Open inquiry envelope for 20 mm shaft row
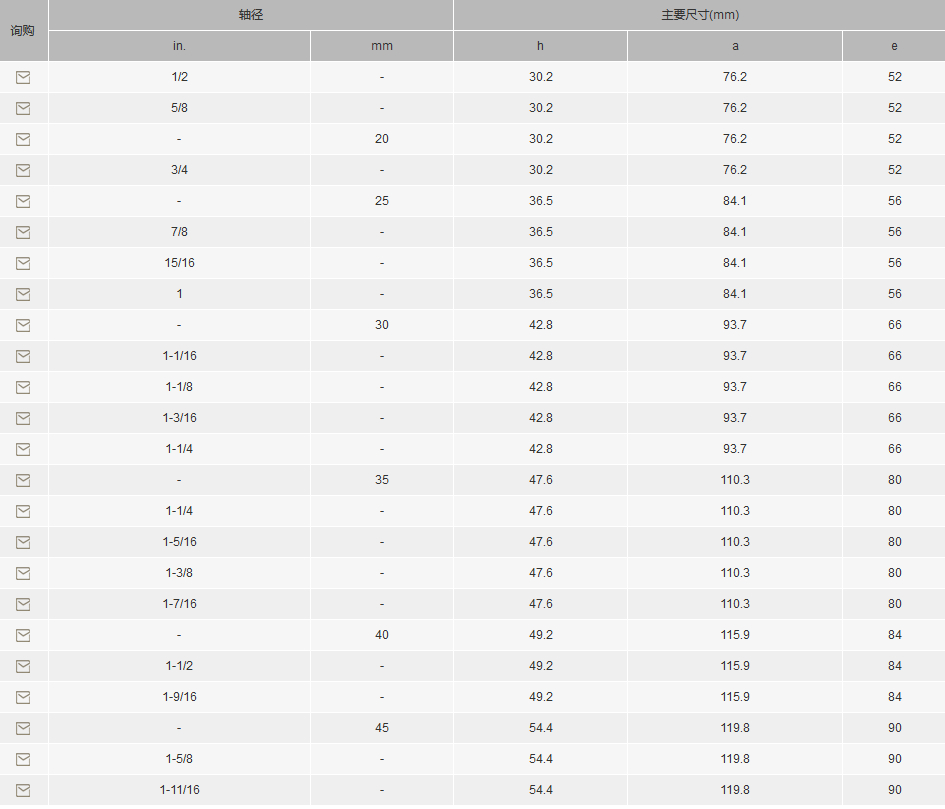 (23, 139)
